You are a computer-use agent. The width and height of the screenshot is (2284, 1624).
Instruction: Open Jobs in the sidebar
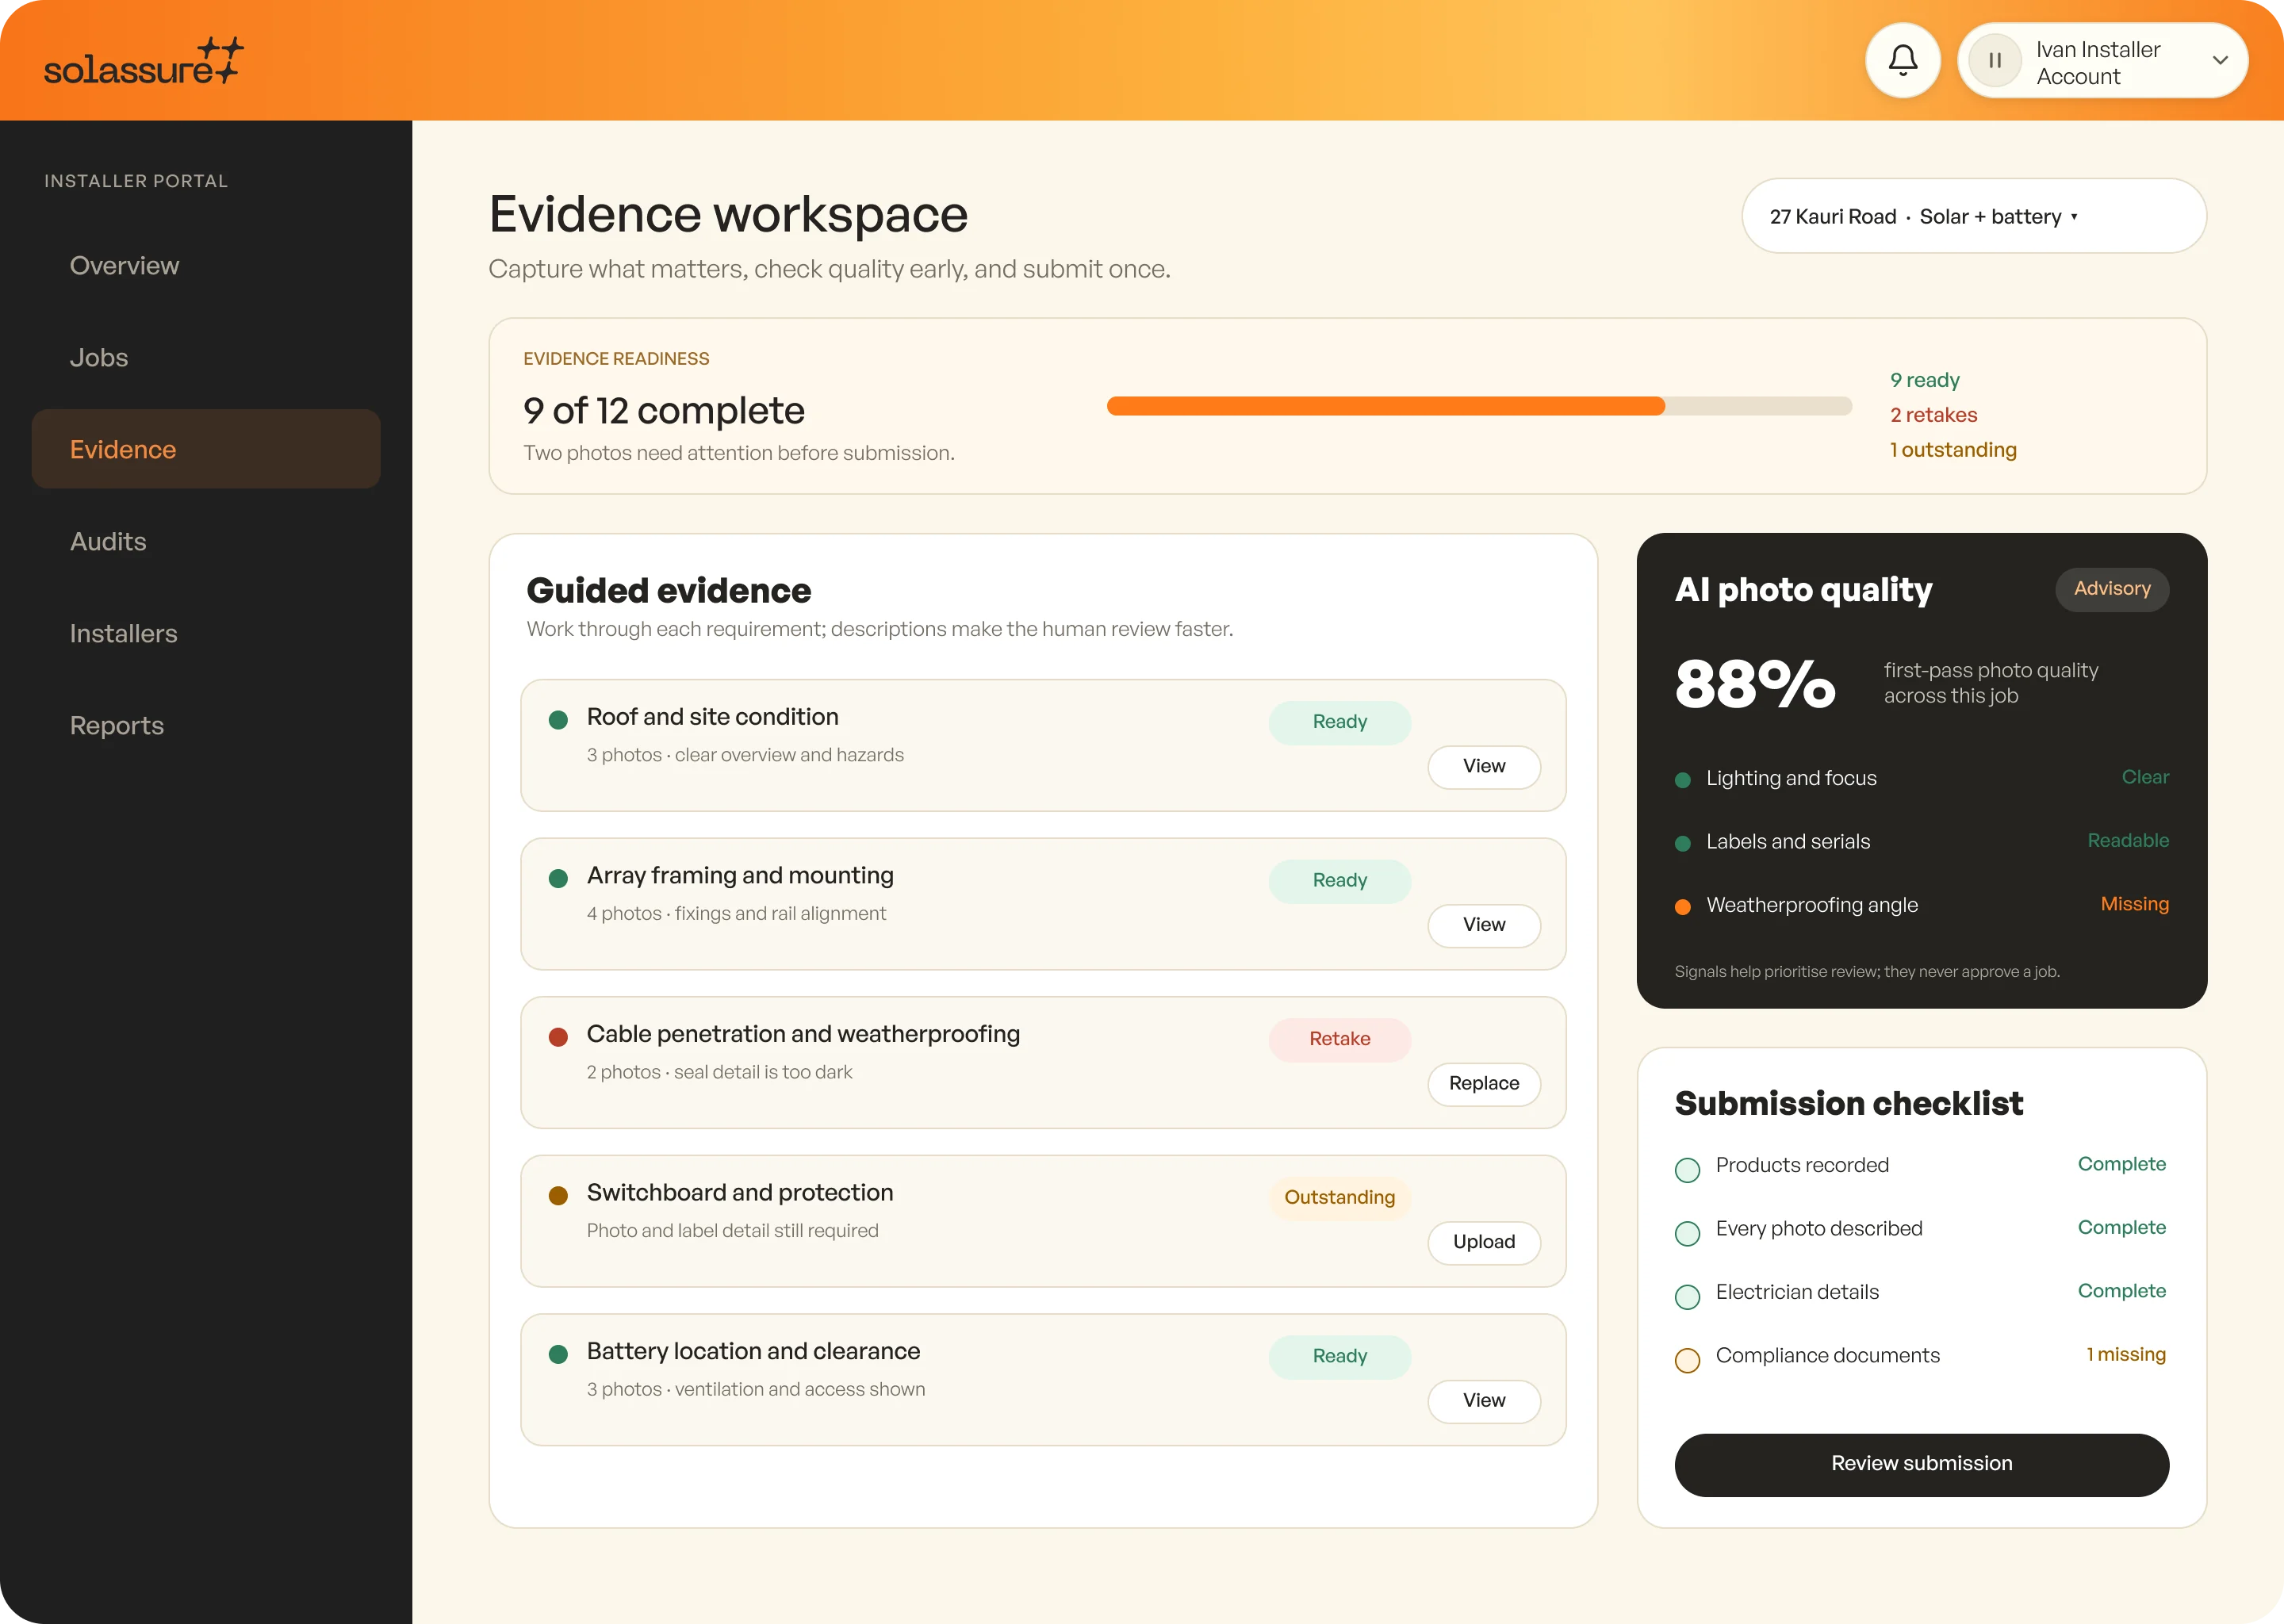click(206, 357)
